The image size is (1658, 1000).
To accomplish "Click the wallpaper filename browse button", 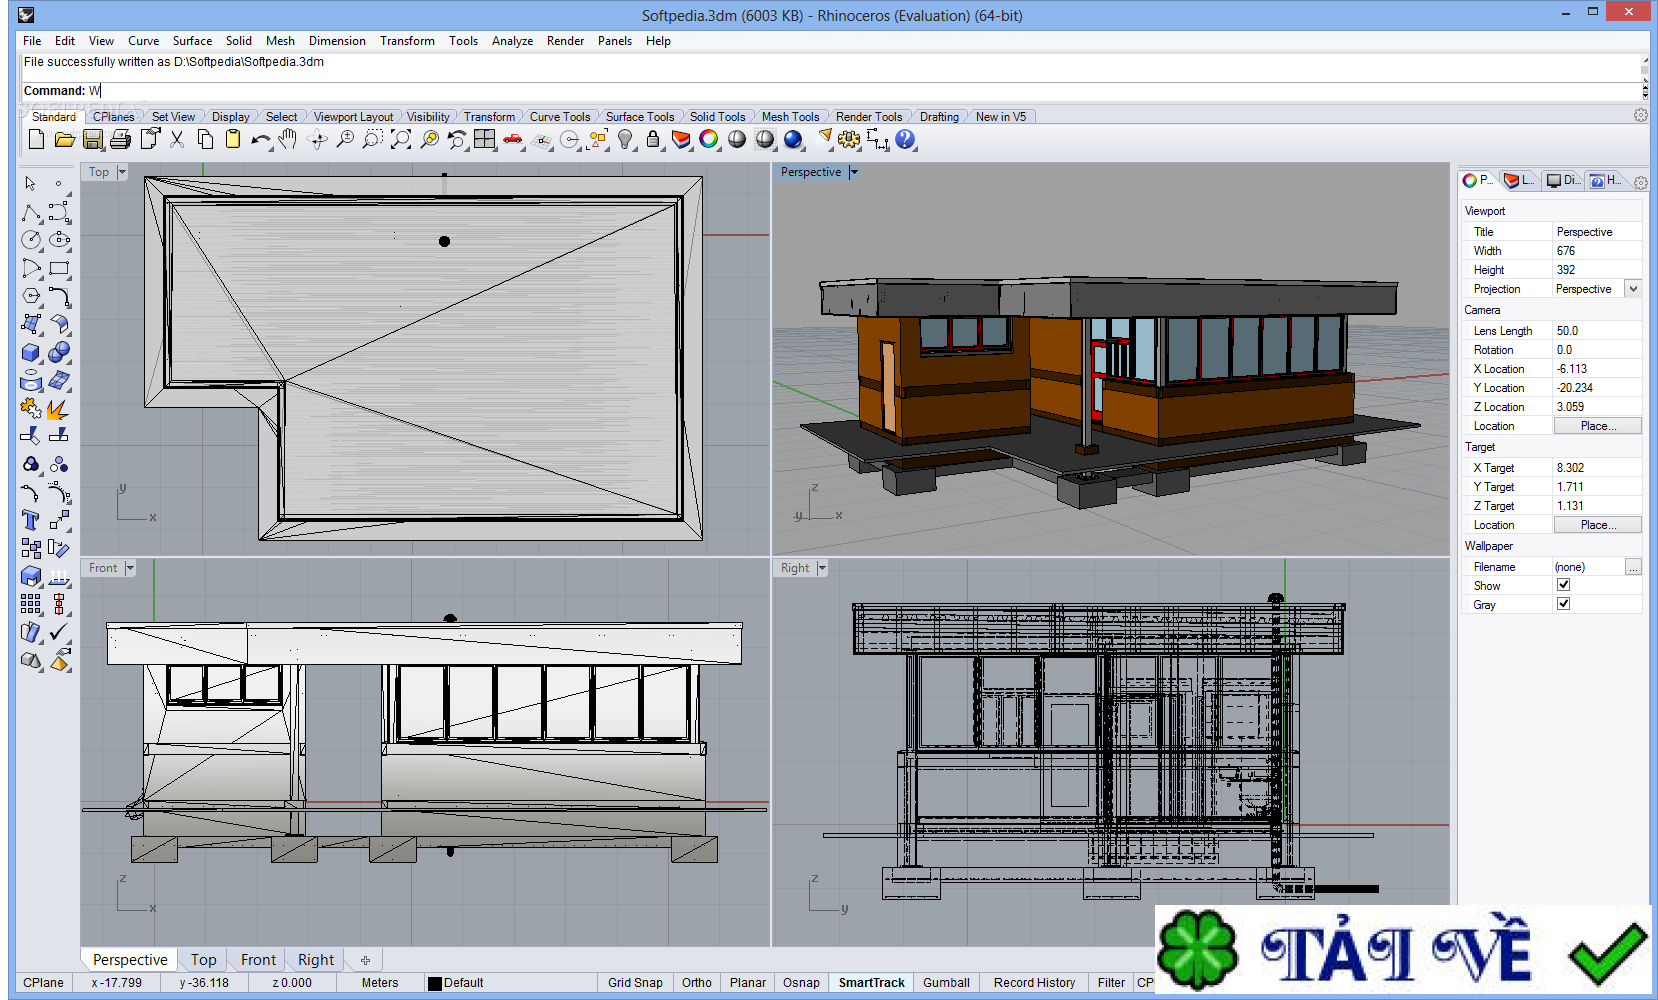I will [1633, 567].
